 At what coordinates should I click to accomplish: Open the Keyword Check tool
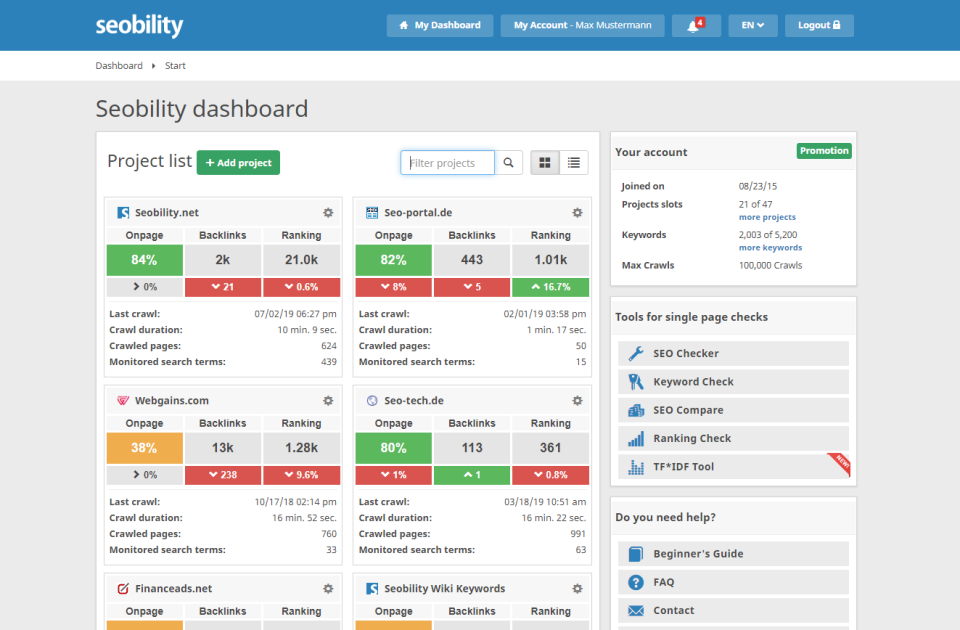click(733, 381)
